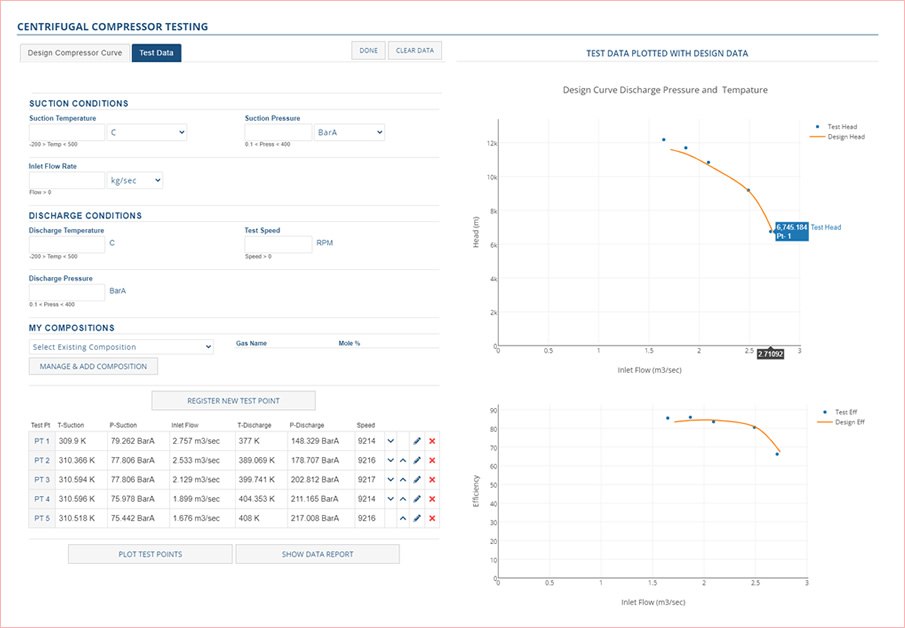This screenshot has height=628, width=905.
Task: Edit PT 3 row with pencil icon
Action: click(x=417, y=480)
